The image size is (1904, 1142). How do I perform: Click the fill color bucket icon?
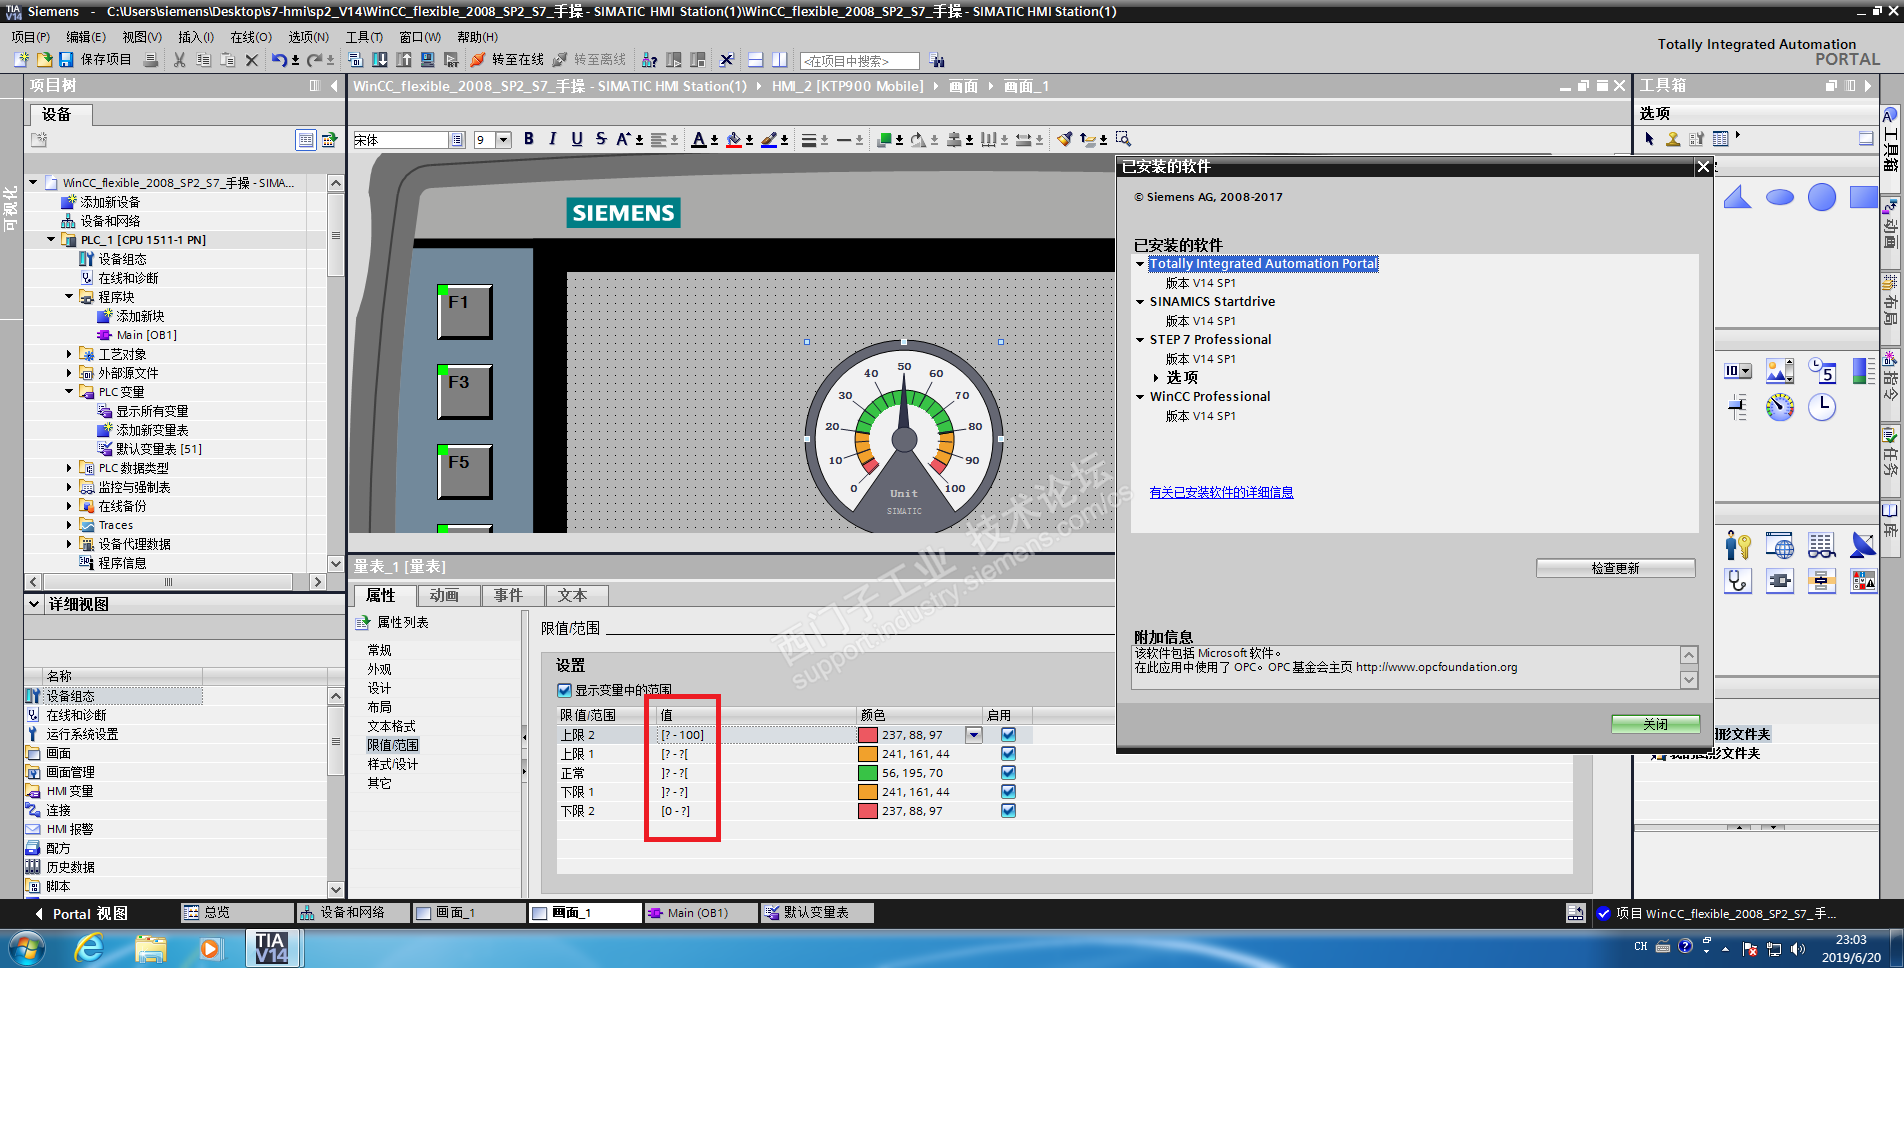pos(734,139)
